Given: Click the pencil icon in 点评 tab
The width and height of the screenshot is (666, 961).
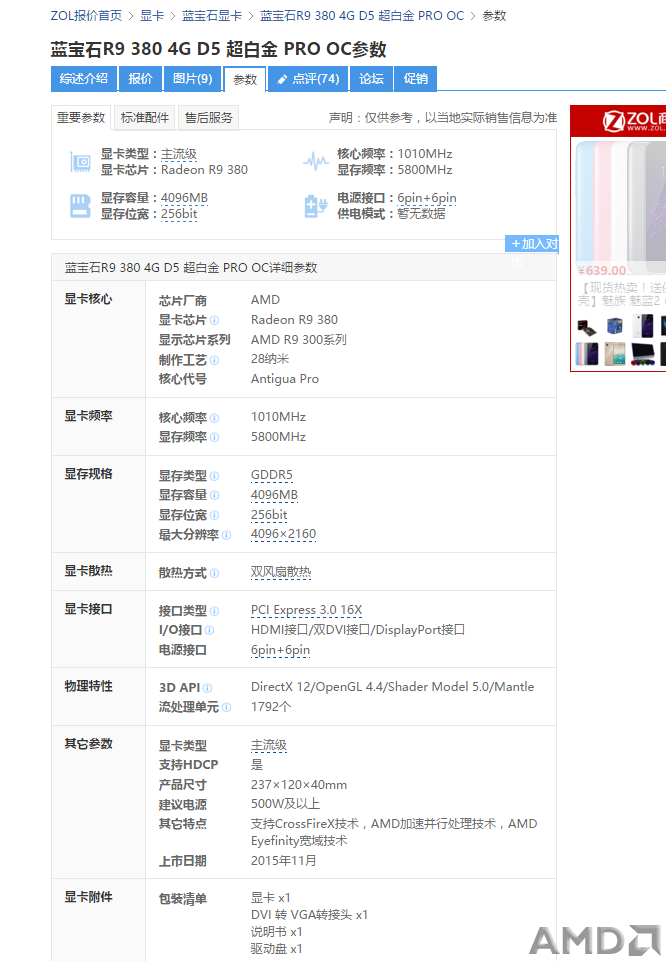Looking at the screenshot, I should [x=282, y=79].
